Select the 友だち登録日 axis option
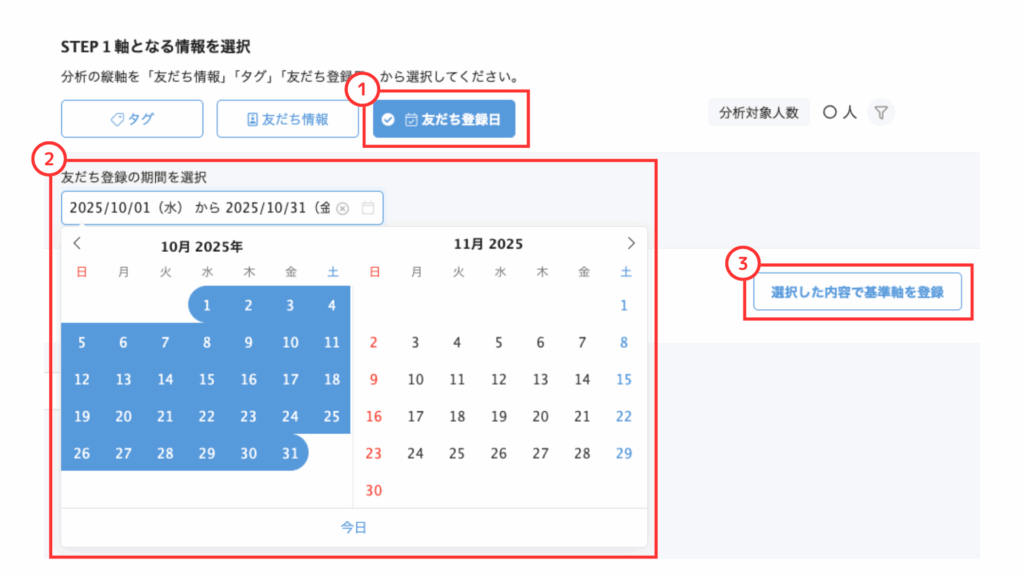The height and width of the screenshot is (576, 1024). pyautogui.click(x=444, y=118)
